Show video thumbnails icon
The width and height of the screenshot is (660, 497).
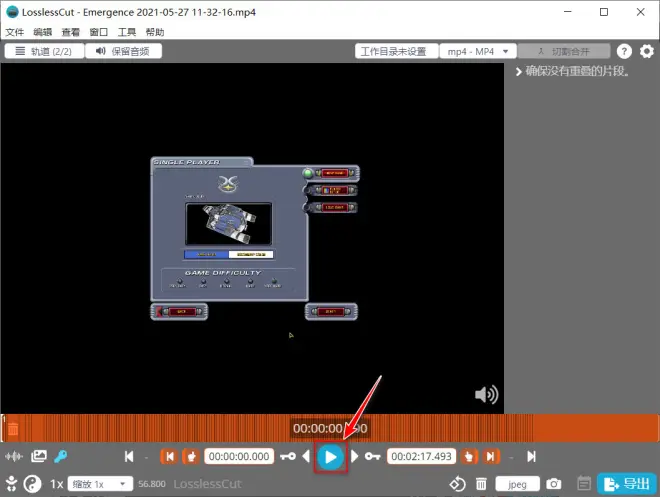pos(39,456)
